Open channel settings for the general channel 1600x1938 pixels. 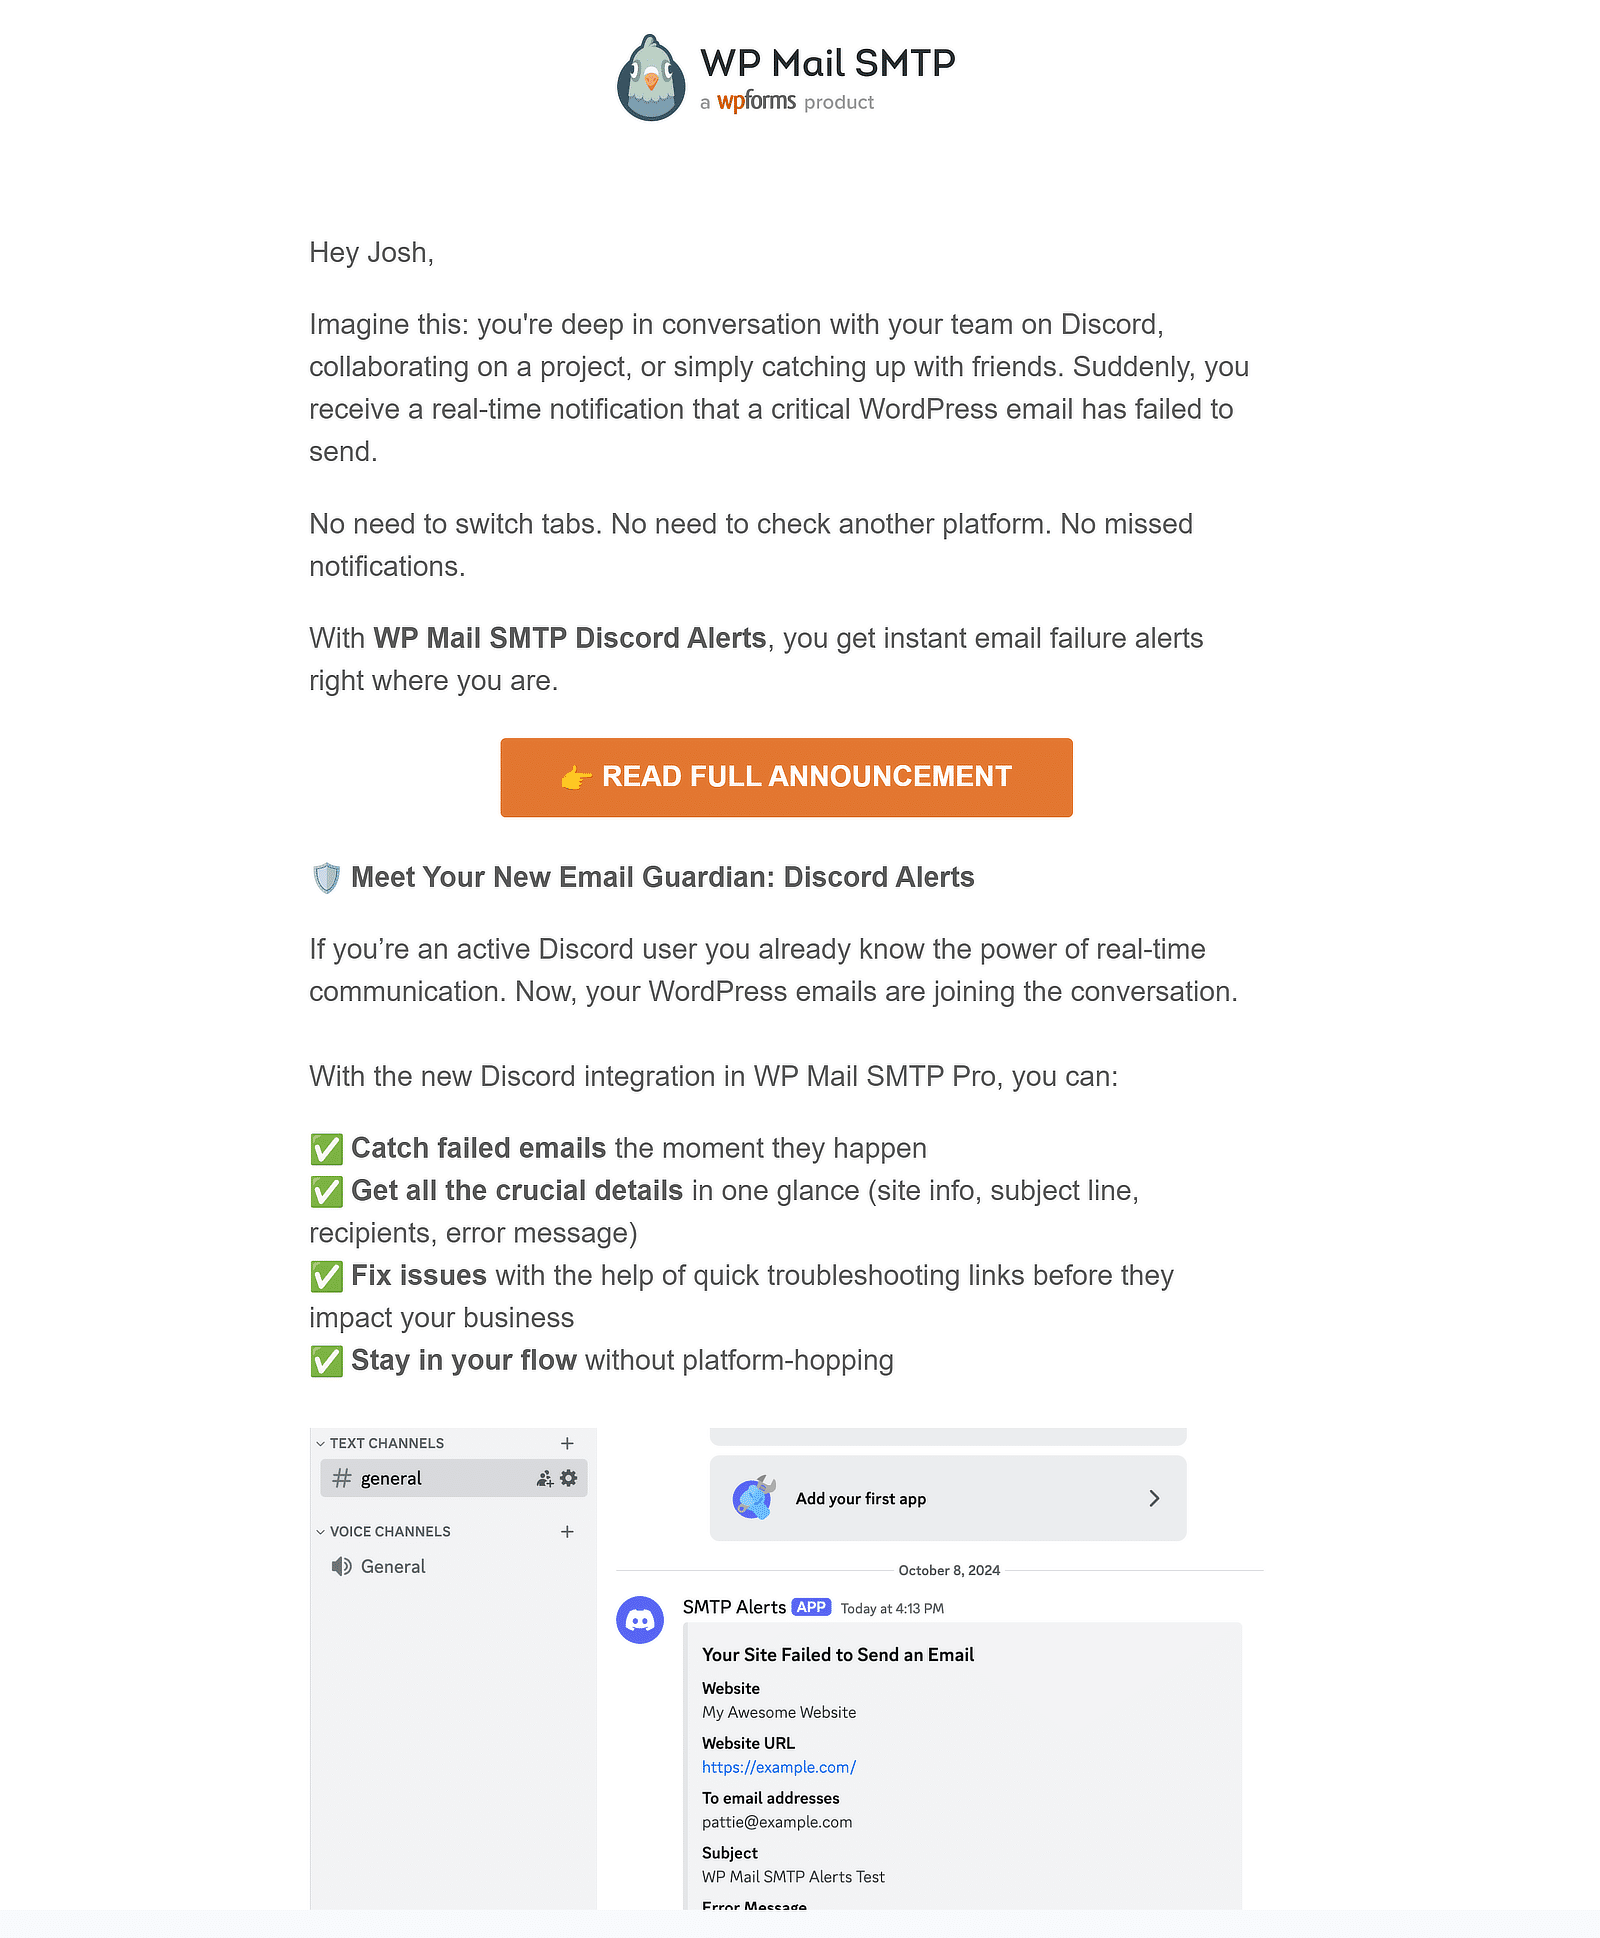coord(568,1478)
